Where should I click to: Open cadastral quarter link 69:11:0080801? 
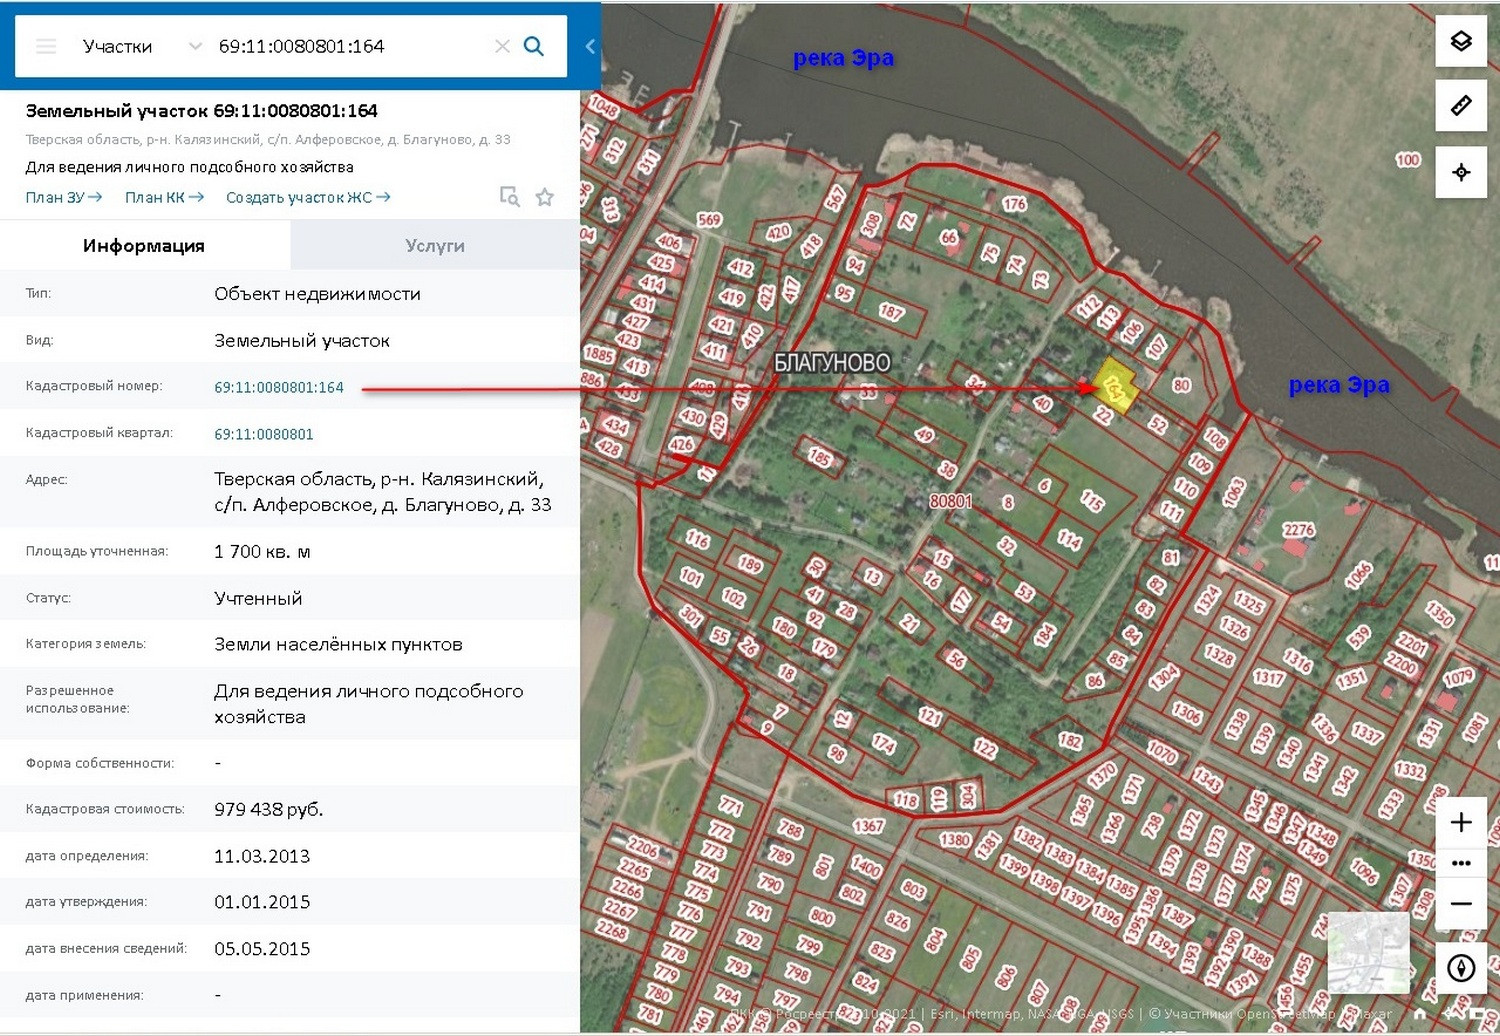(x=264, y=434)
